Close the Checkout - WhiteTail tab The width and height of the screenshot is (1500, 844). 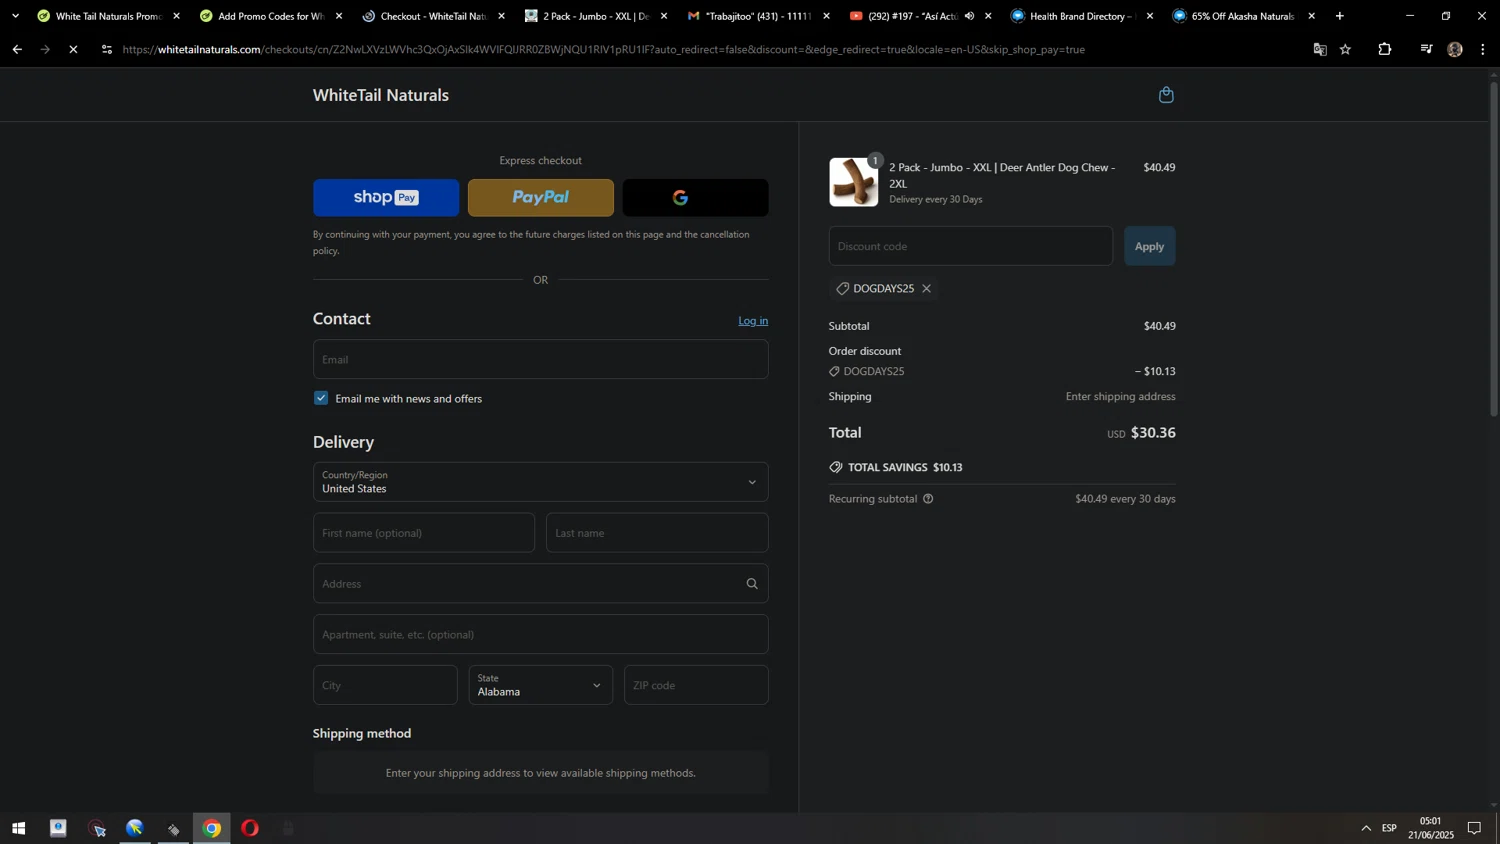502,16
